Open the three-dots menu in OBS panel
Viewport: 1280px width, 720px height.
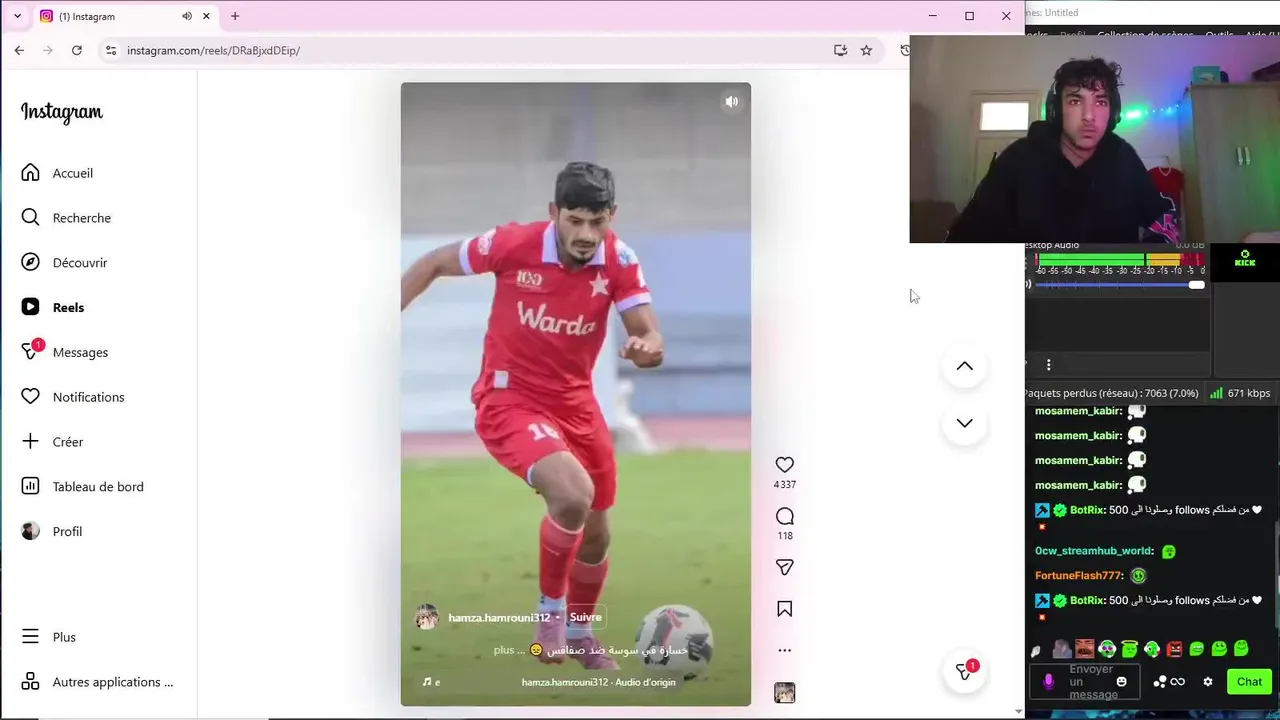pos(1048,365)
